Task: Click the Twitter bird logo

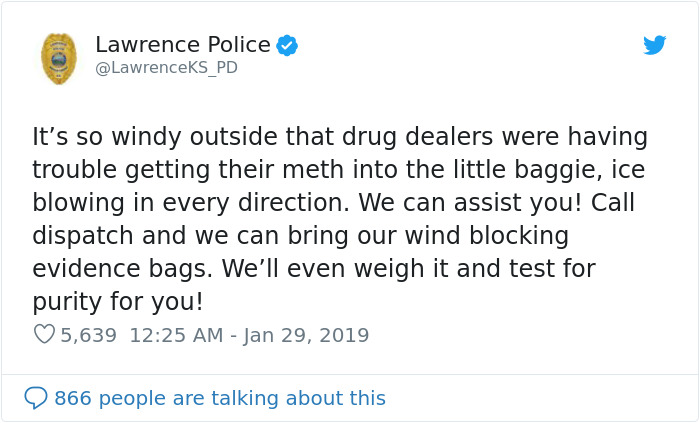Action: [x=654, y=45]
